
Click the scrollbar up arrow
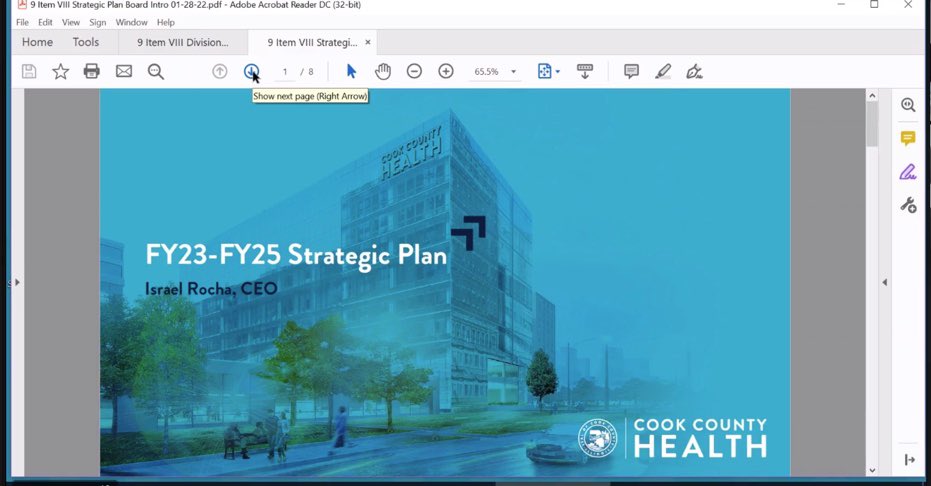pos(872,95)
